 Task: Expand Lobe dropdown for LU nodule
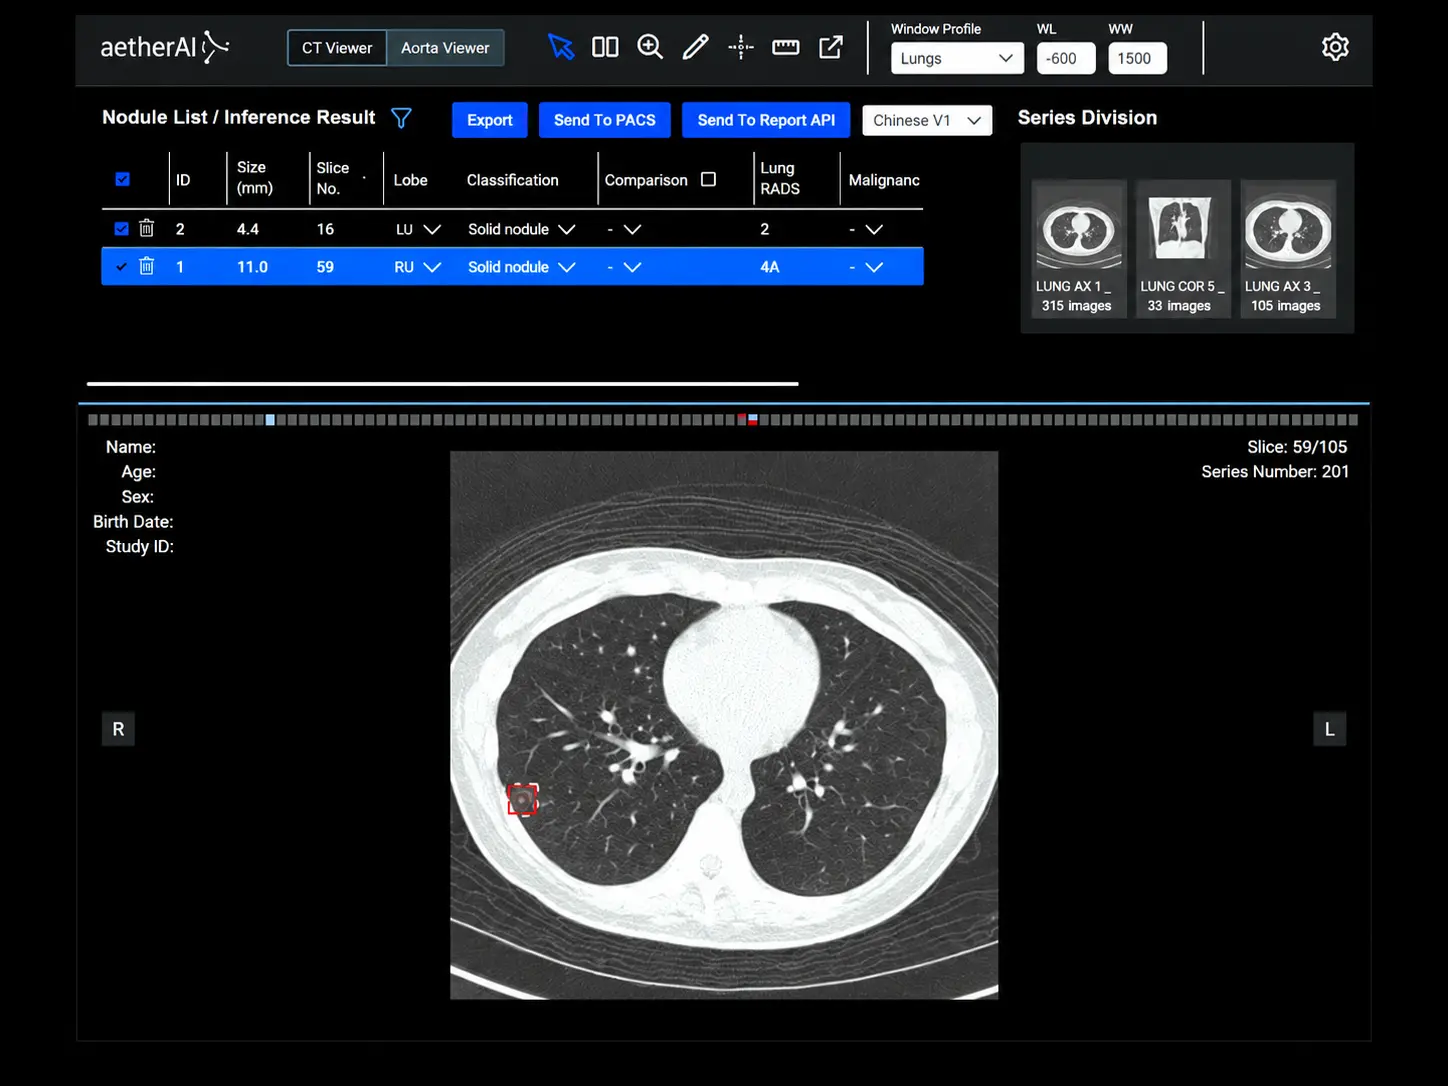pos(432,229)
